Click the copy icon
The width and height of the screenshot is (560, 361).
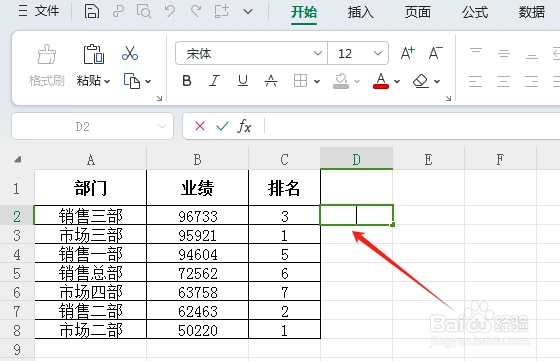[x=132, y=81]
